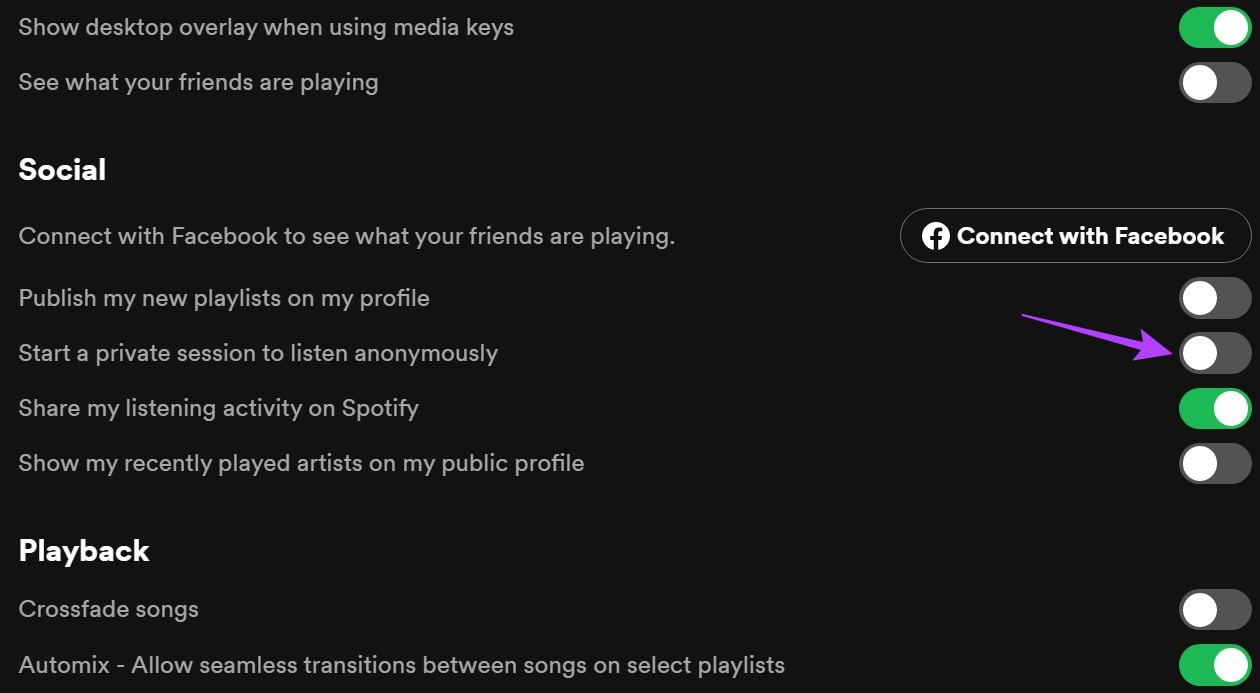Screen dimensions: 1260x693
Task: Disable the desktop overlay for media keys toggle
Action: (x=1215, y=27)
